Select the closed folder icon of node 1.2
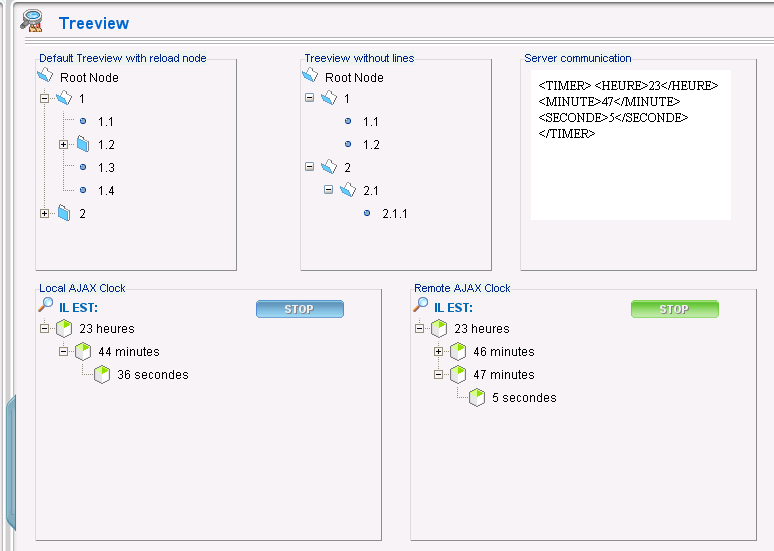The height and width of the screenshot is (551, 774). click(83, 144)
